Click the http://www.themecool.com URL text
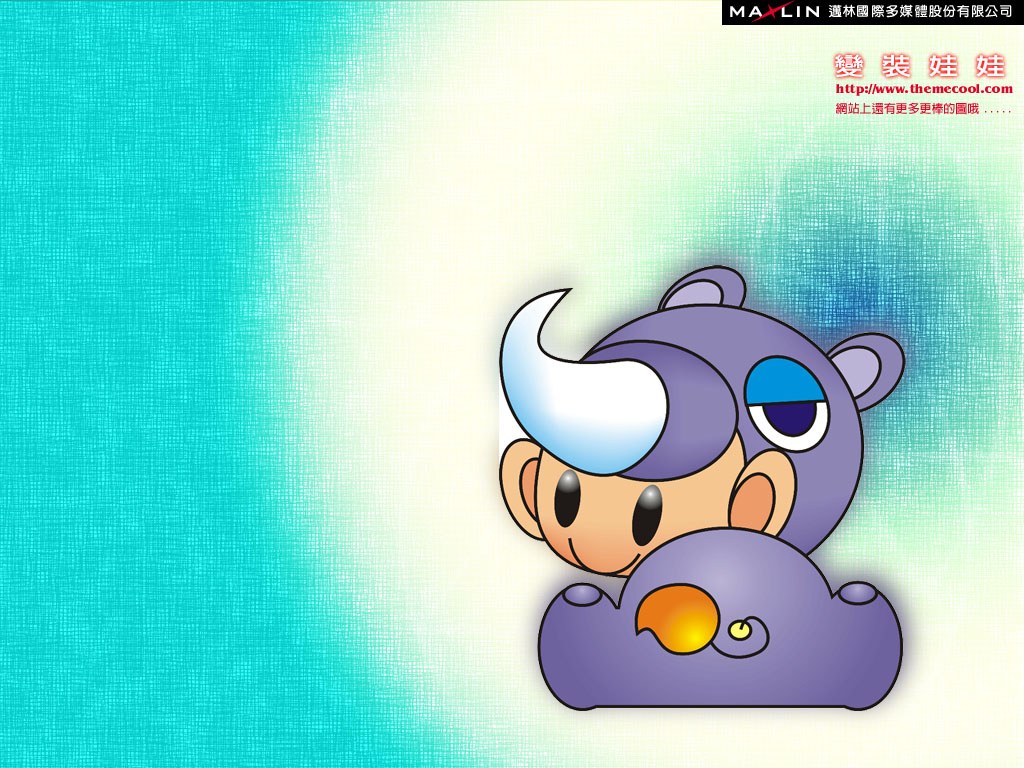This screenshot has height=768, width=1024. click(x=923, y=89)
